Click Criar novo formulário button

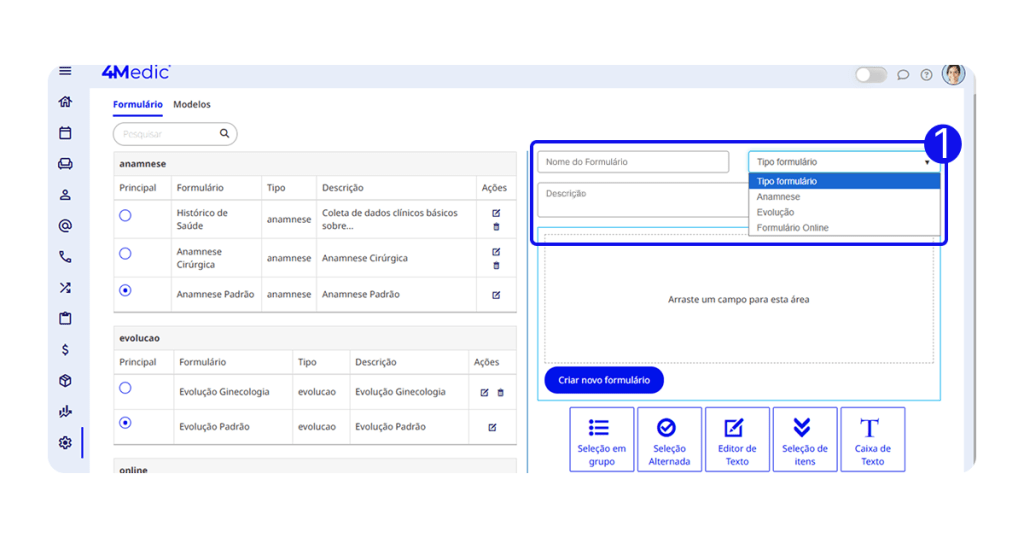click(604, 381)
